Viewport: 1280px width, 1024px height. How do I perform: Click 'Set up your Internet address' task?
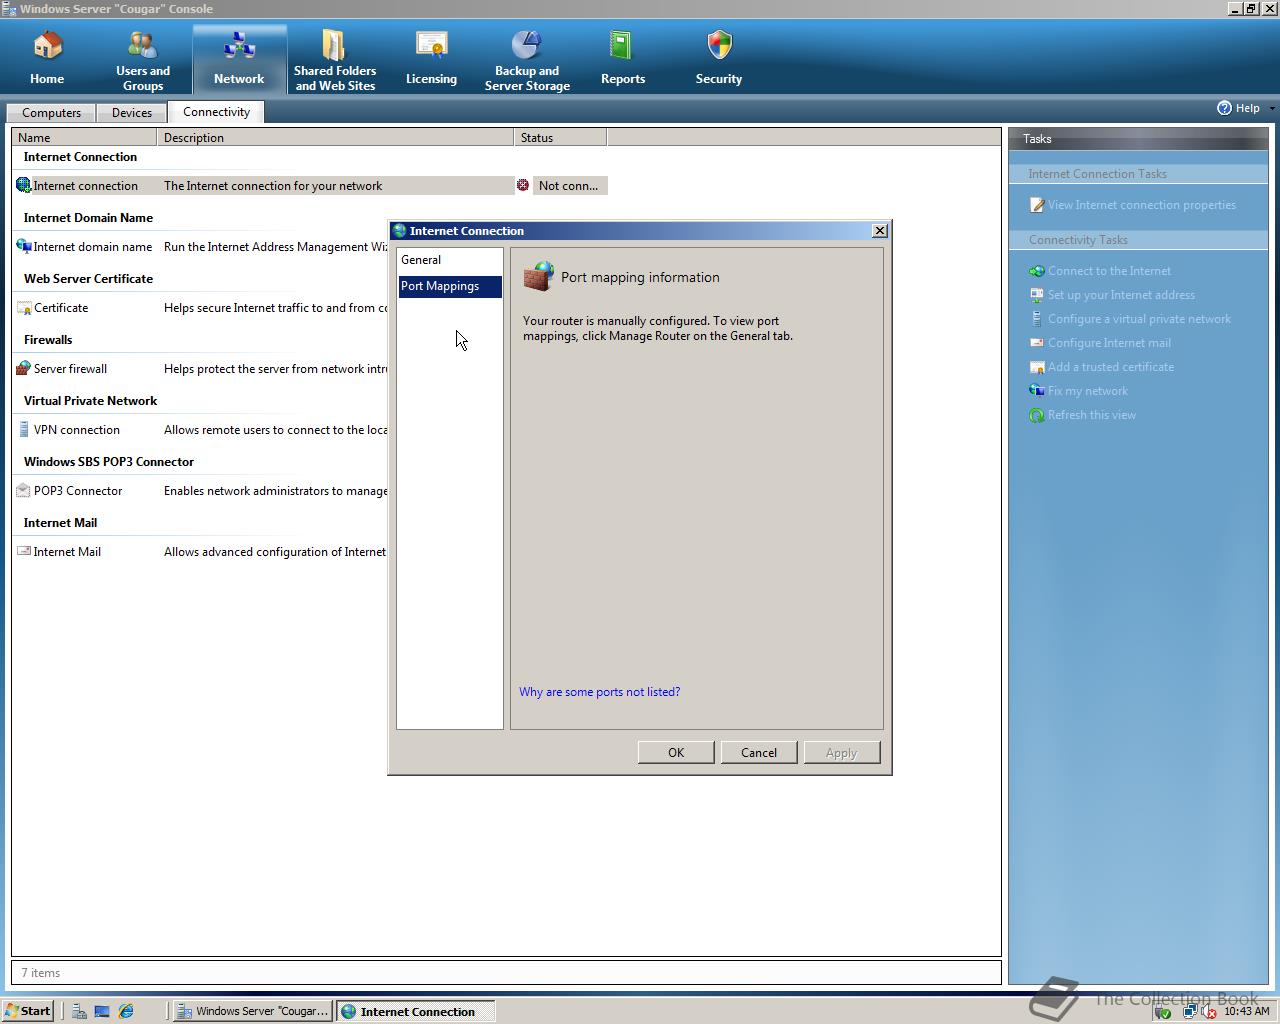(1121, 295)
